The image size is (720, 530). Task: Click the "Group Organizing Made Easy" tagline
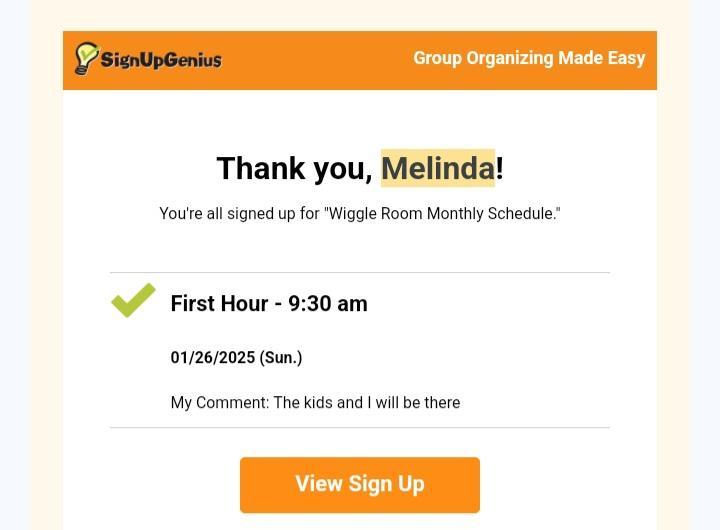(529, 58)
